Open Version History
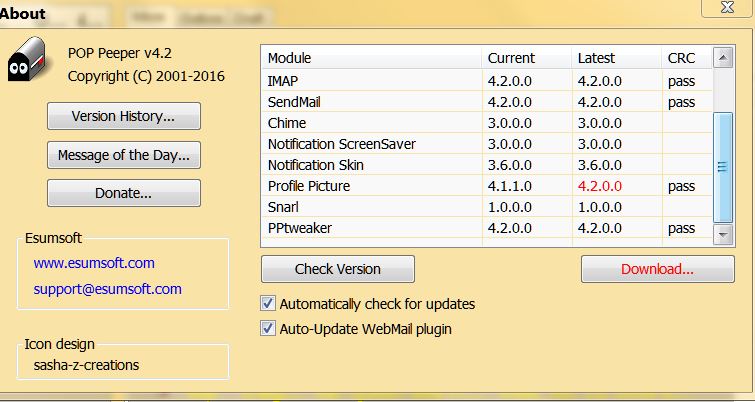The image size is (755, 402). pyautogui.click(x=124, y=116)
